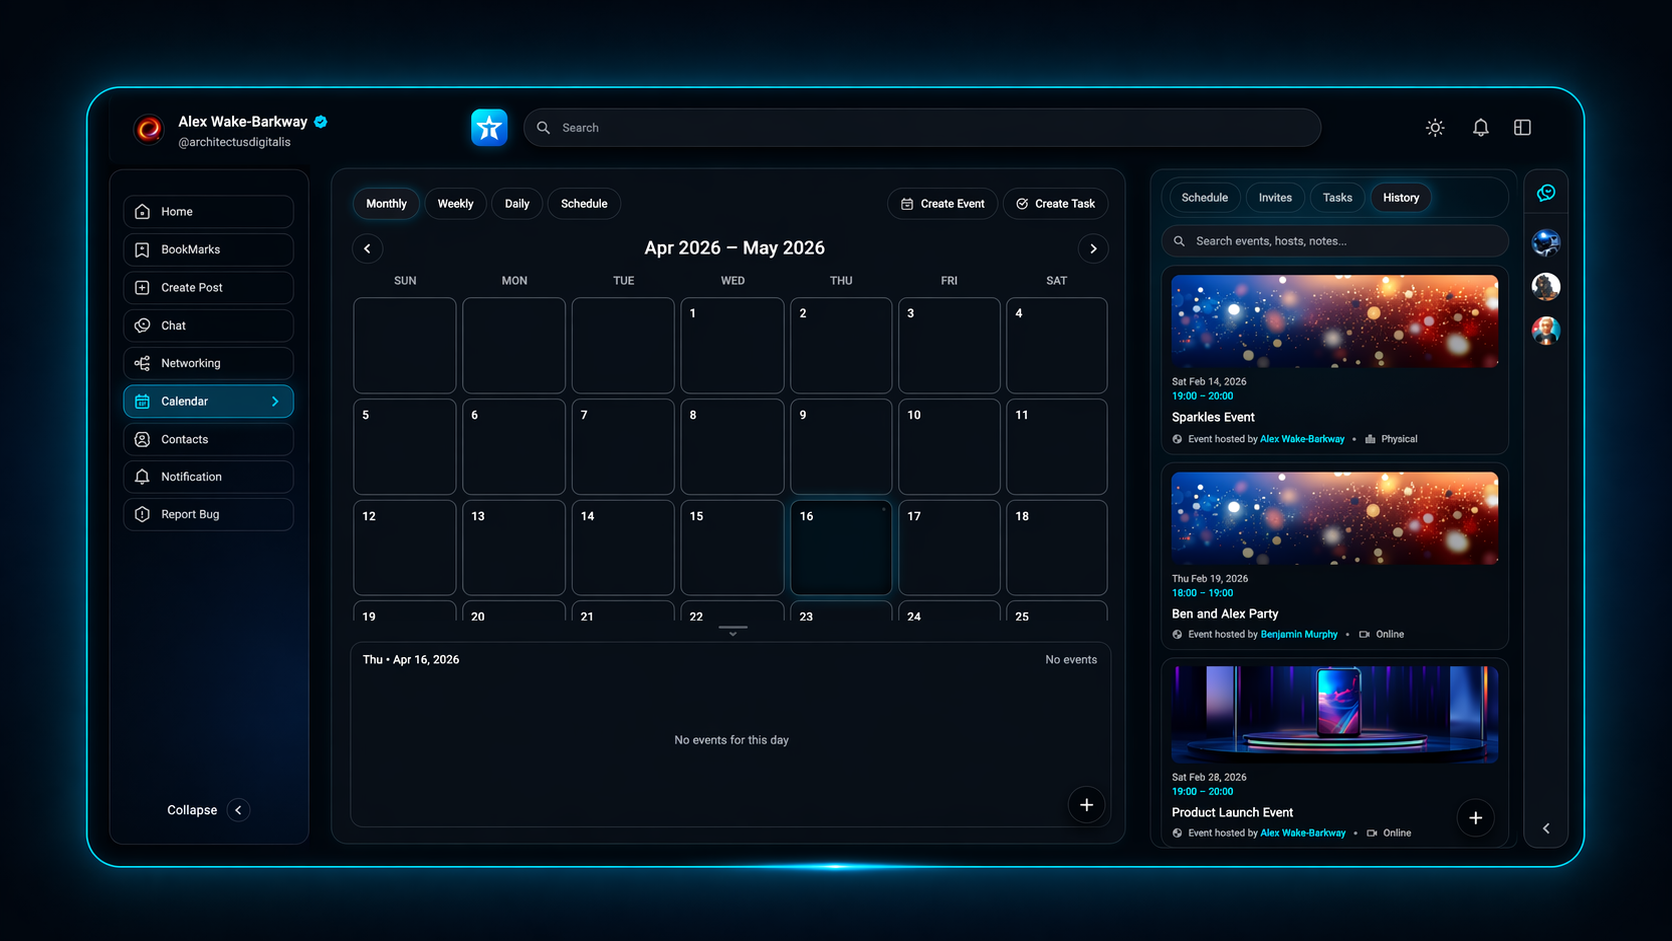Screen dimensions: 1672x941
Task: Open BookMarks in sidebar
Action: pos(208,250)
